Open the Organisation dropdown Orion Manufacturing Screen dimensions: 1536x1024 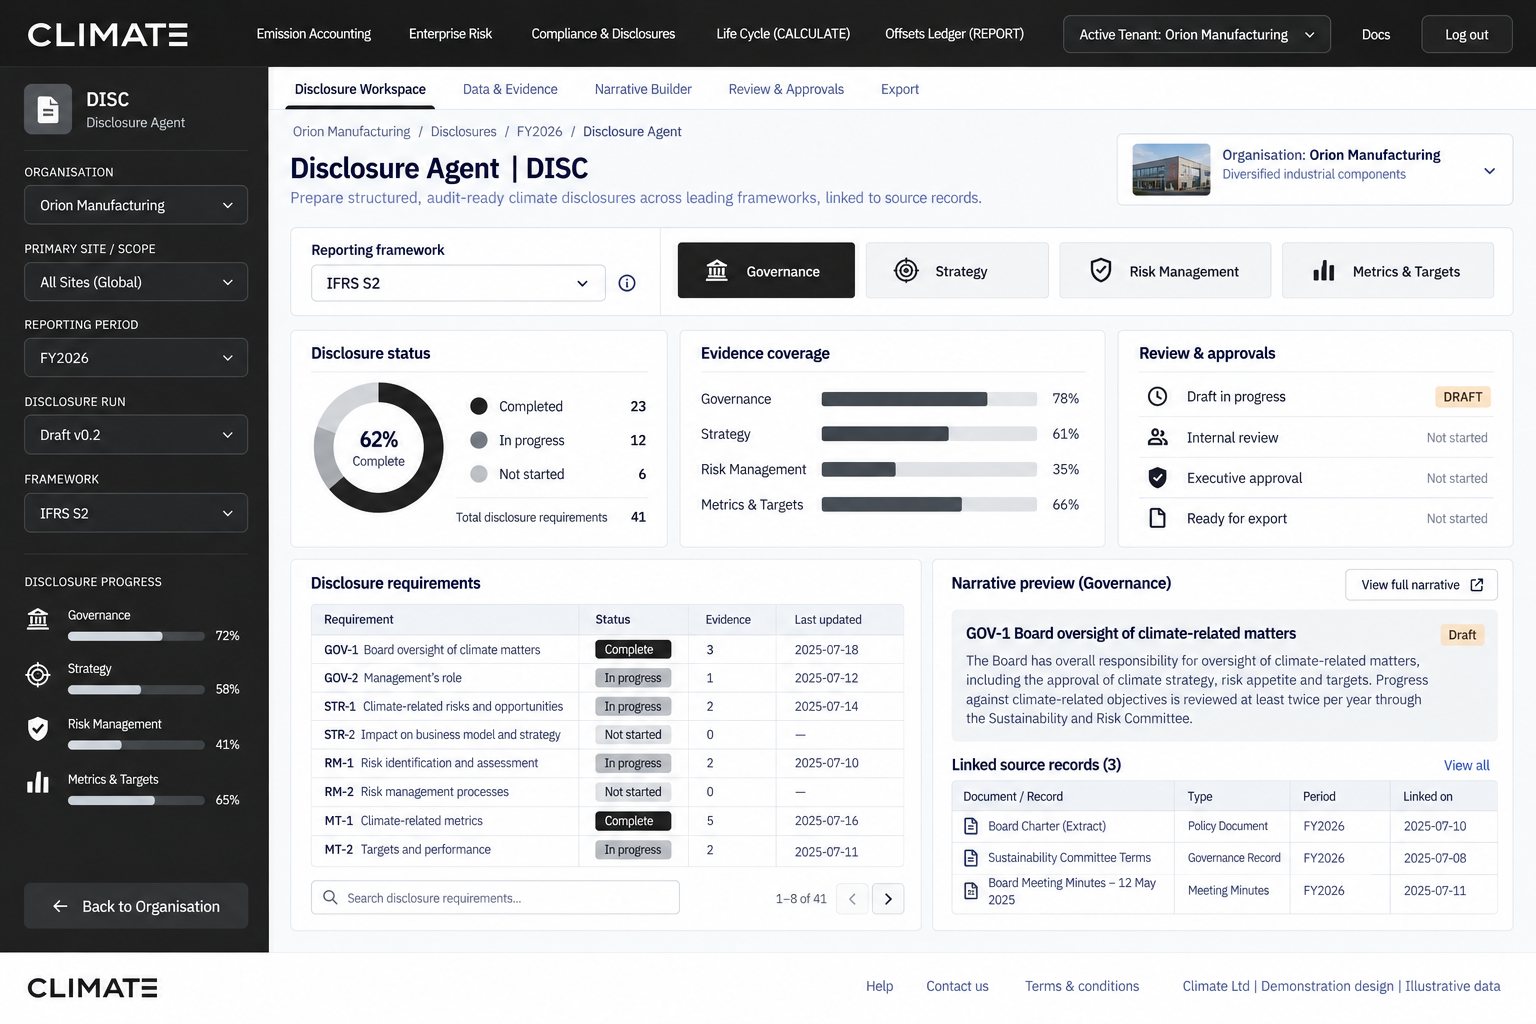coord(136,205)
